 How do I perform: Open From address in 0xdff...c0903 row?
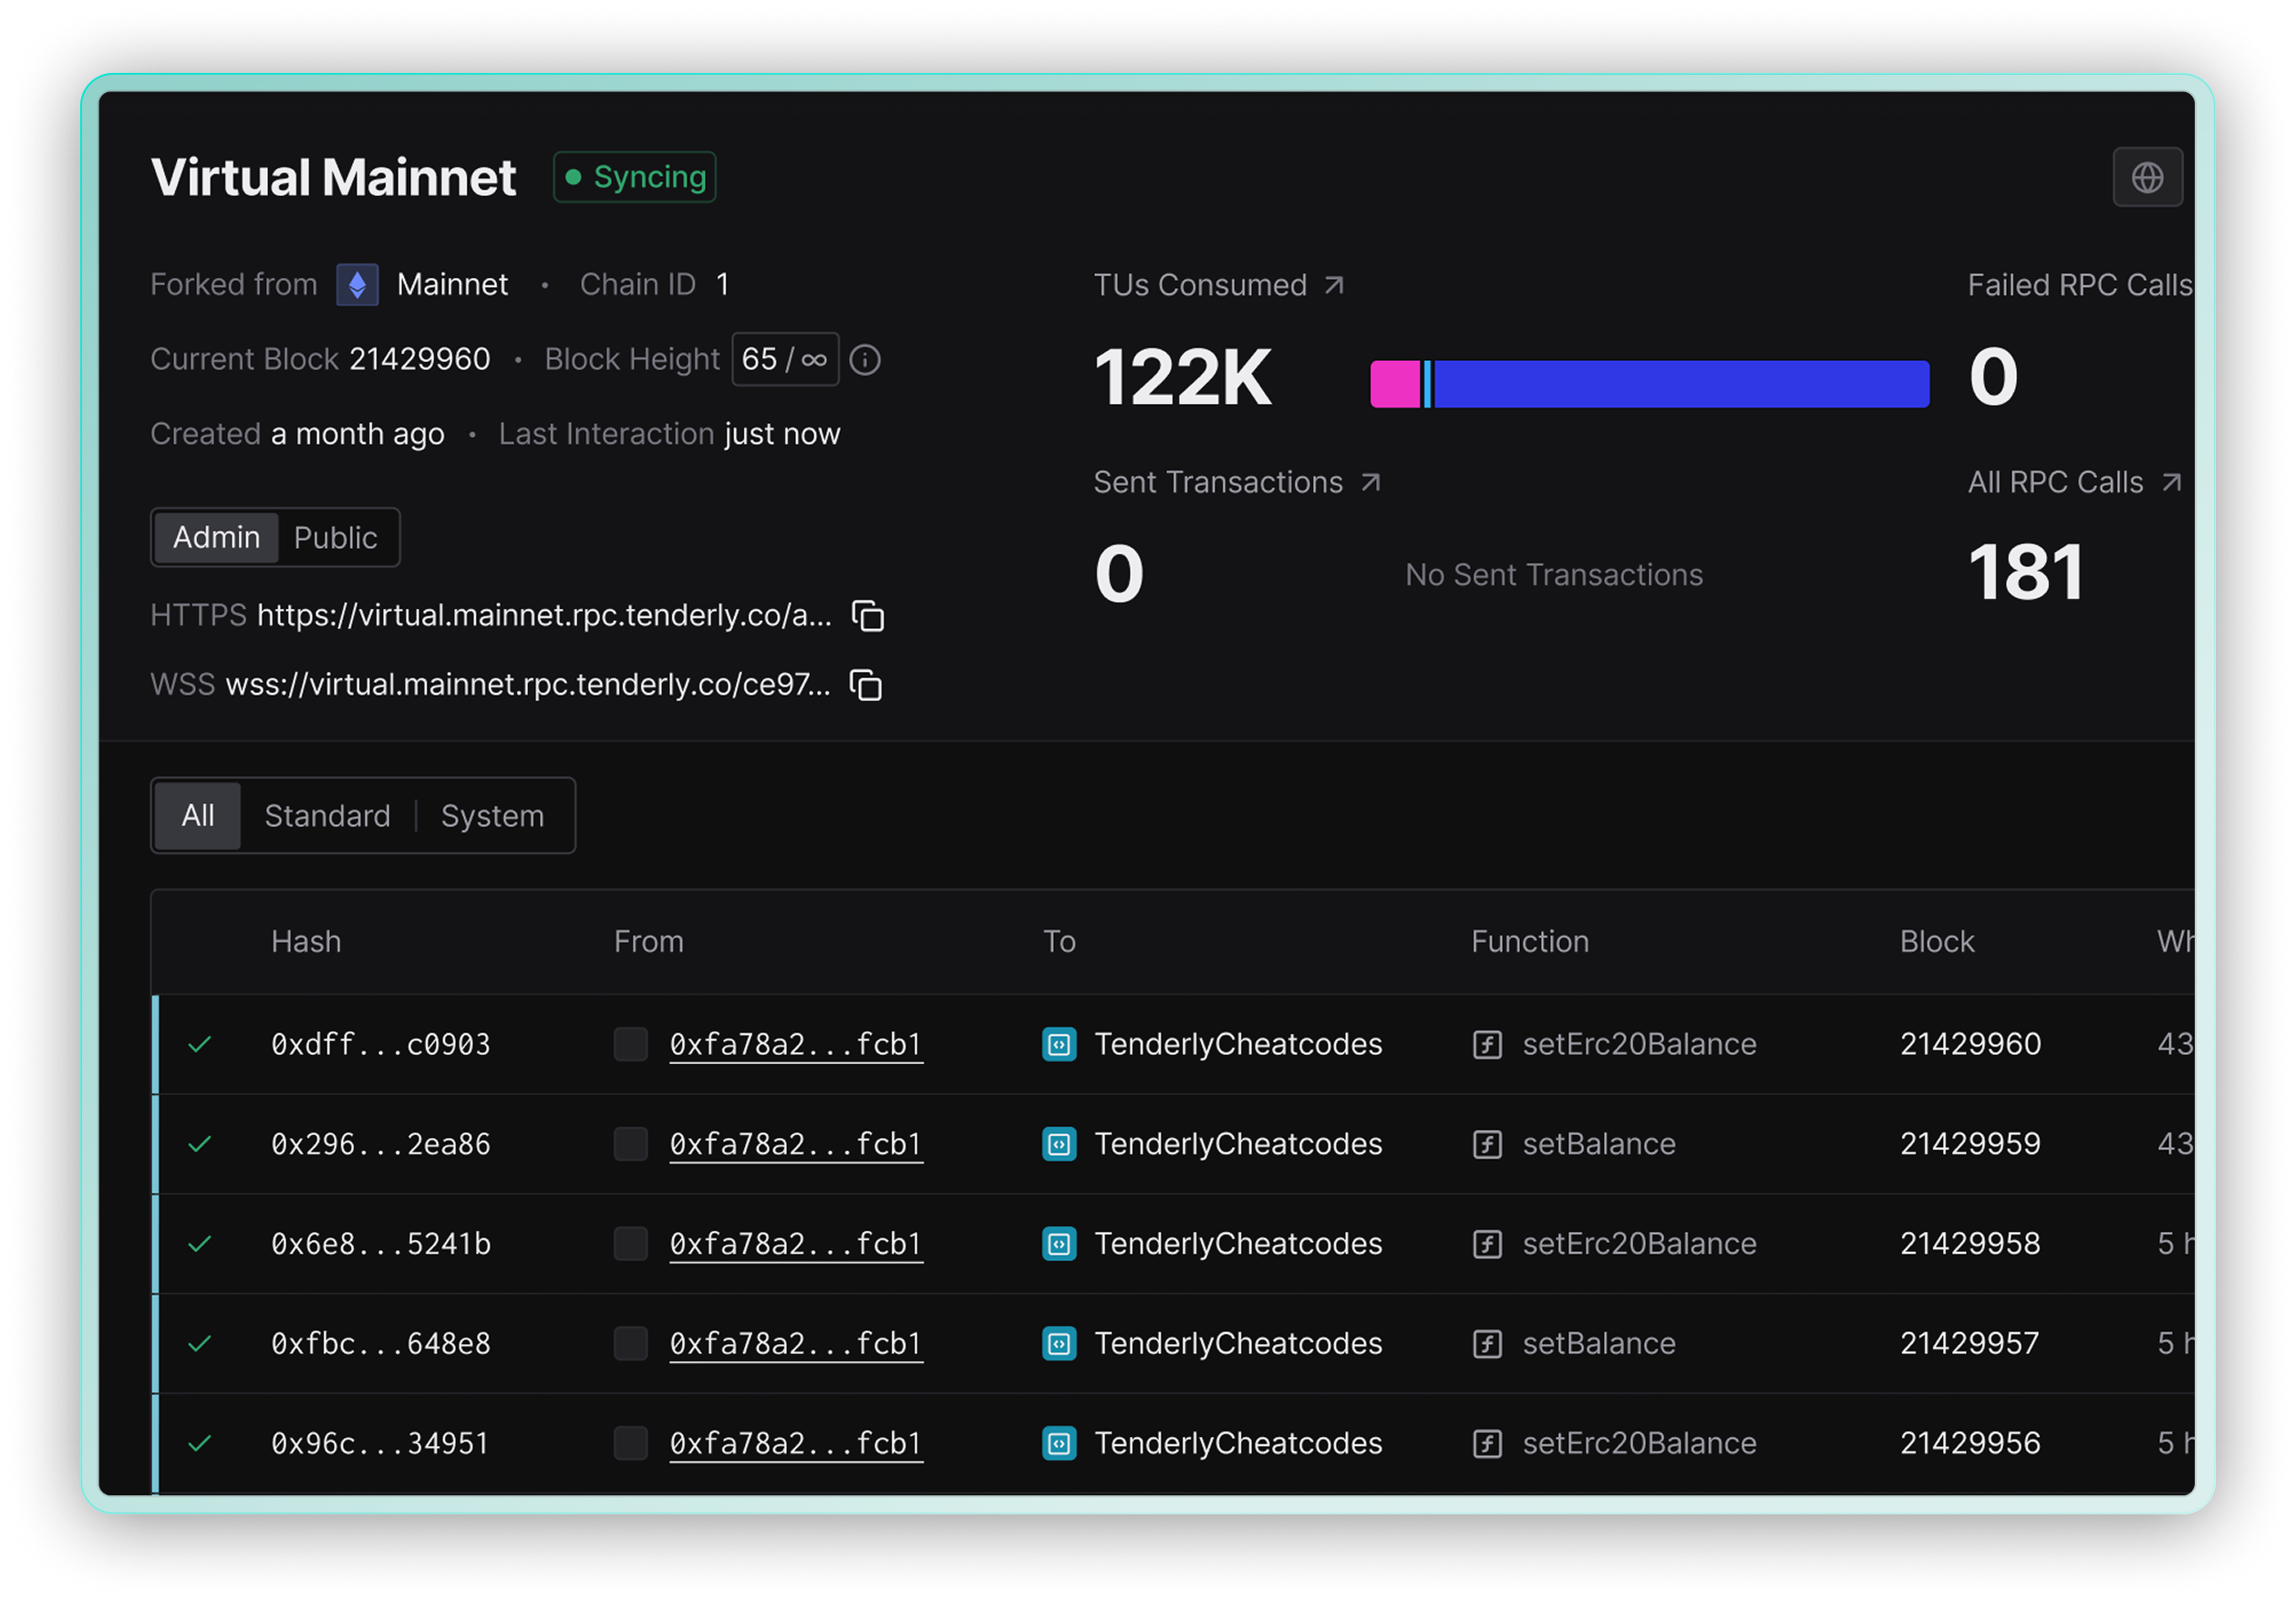[795, 1044]
